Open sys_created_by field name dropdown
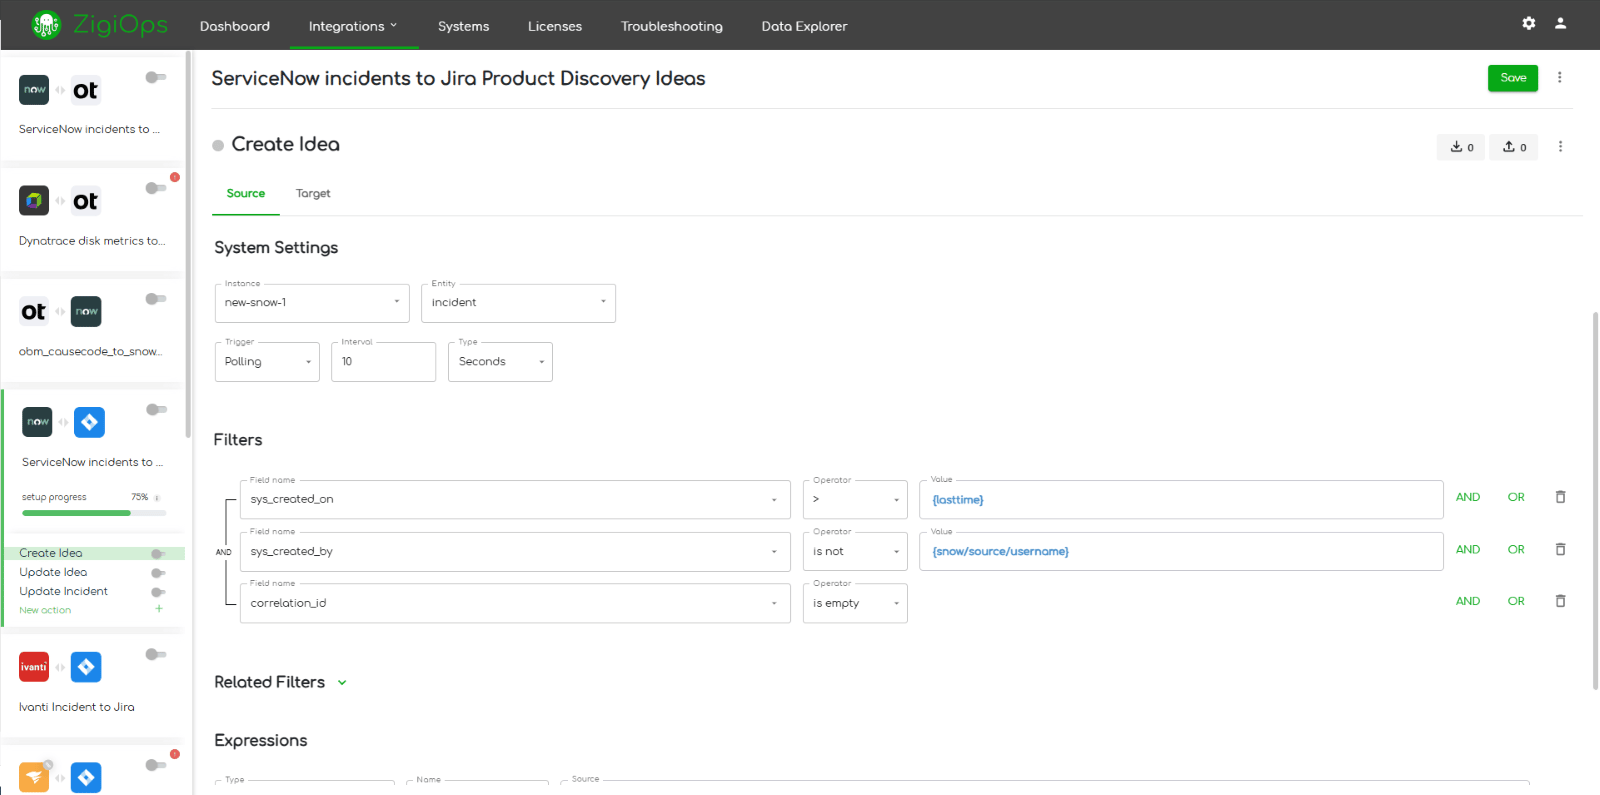 tap(515, 552)
